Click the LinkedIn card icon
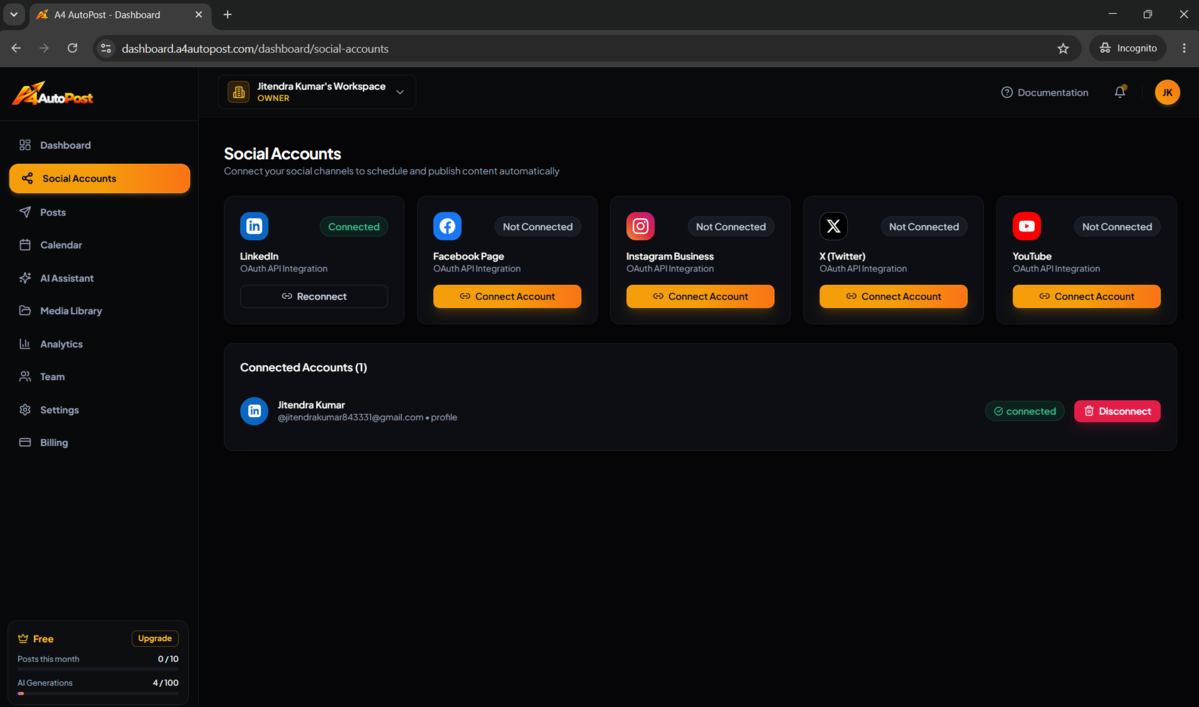This screenshot has height=707, width=1199. click(x=254, y=226)
